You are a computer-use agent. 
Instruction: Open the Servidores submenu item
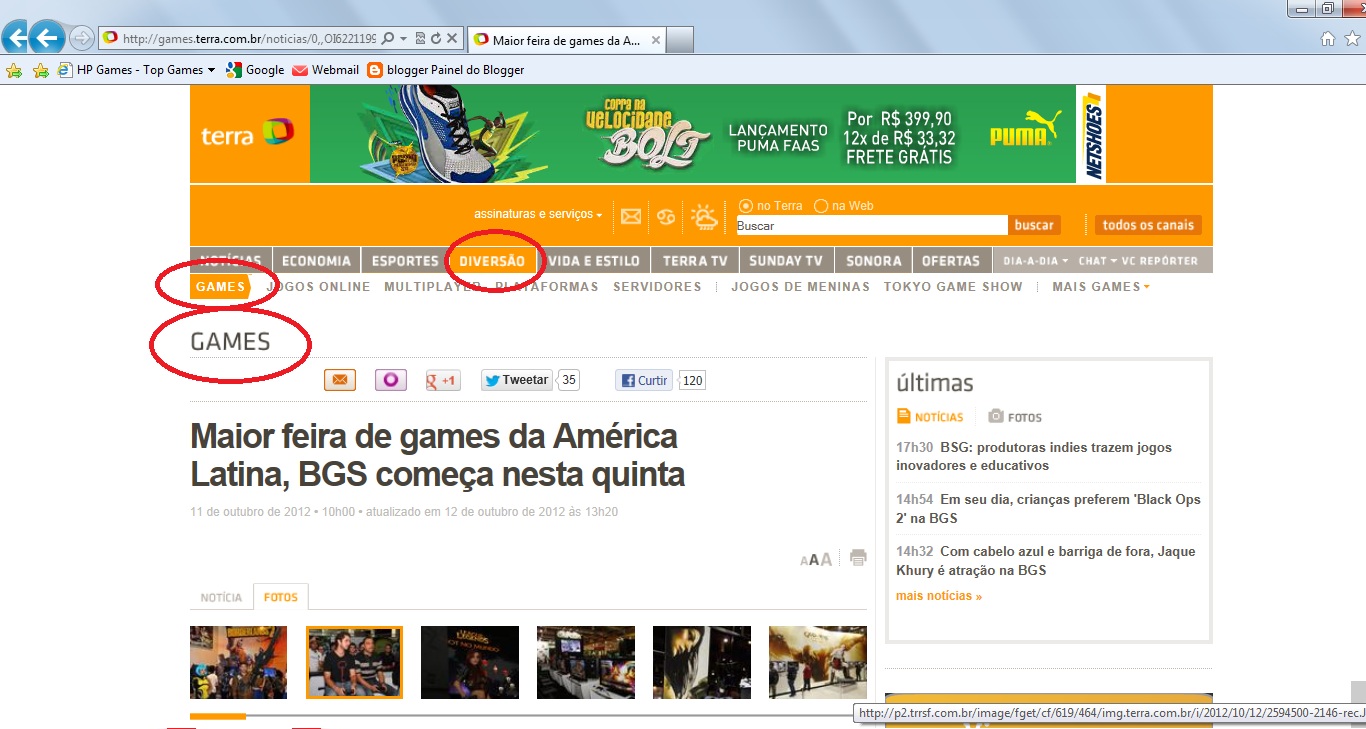pos(657,287)
